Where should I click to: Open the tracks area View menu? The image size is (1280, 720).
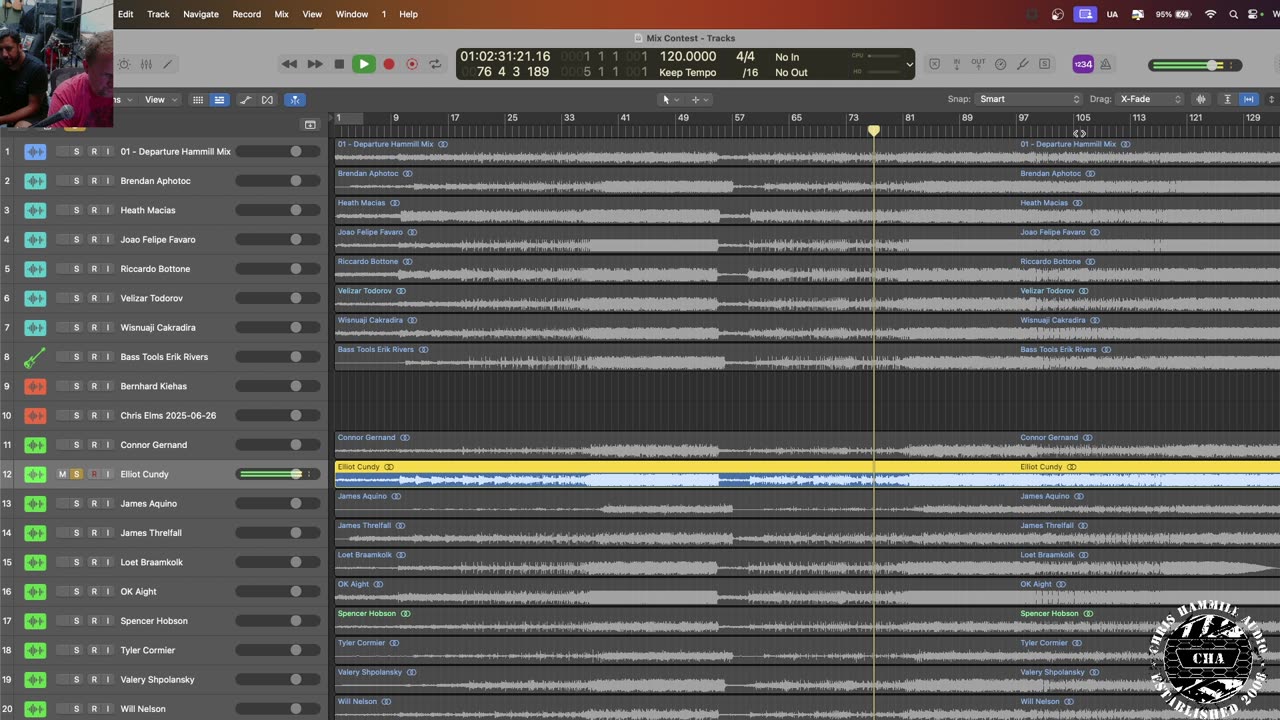tap(160, 99)
